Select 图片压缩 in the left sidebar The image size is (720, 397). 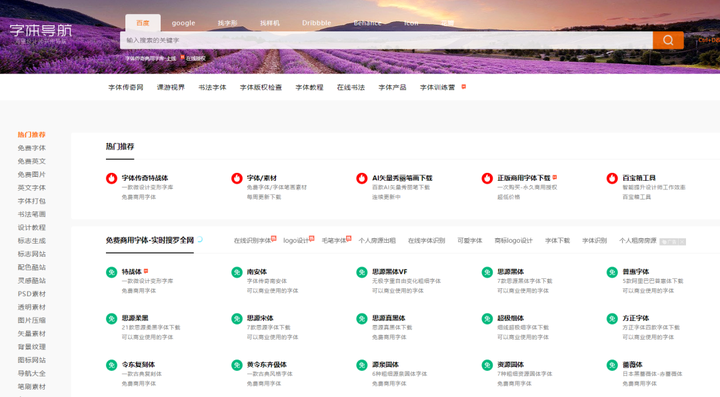tap(32, 320)
